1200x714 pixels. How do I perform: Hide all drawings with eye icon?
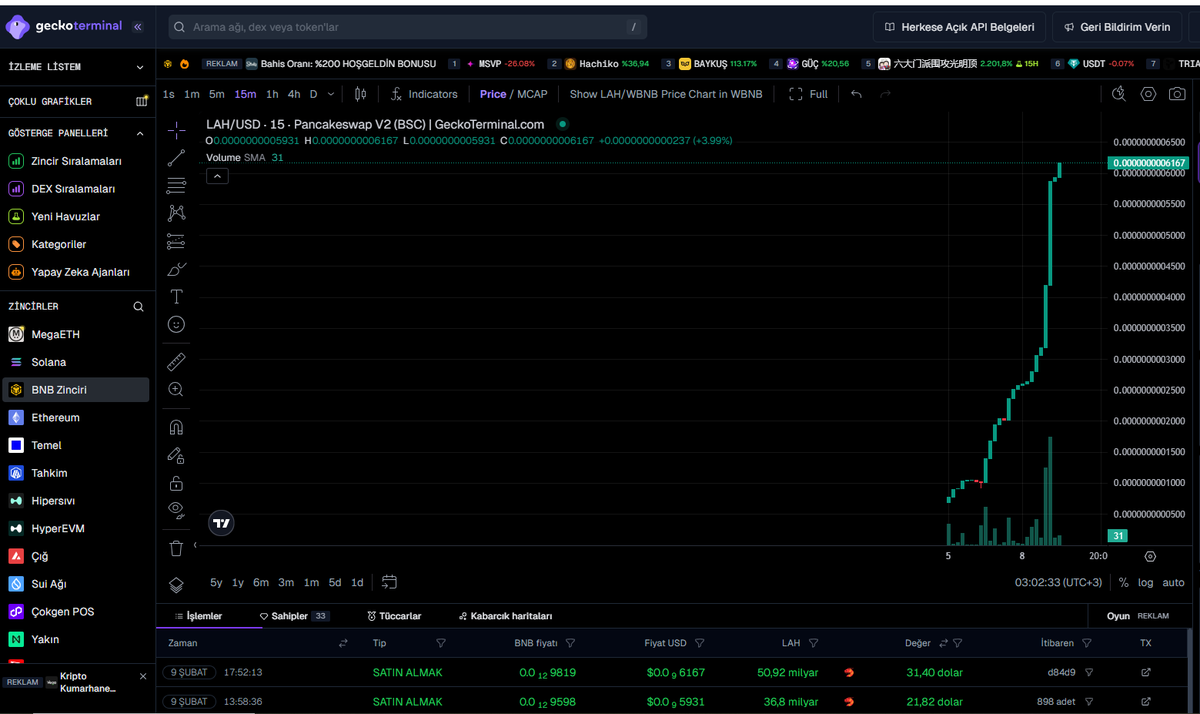176,510
